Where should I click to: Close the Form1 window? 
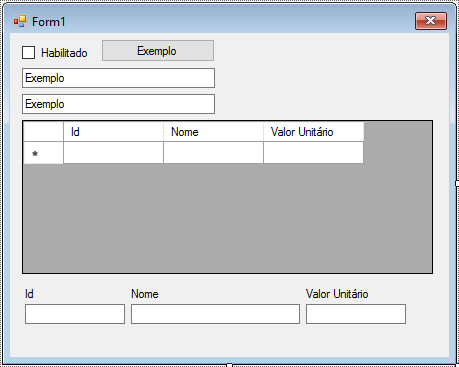[431, 21]
